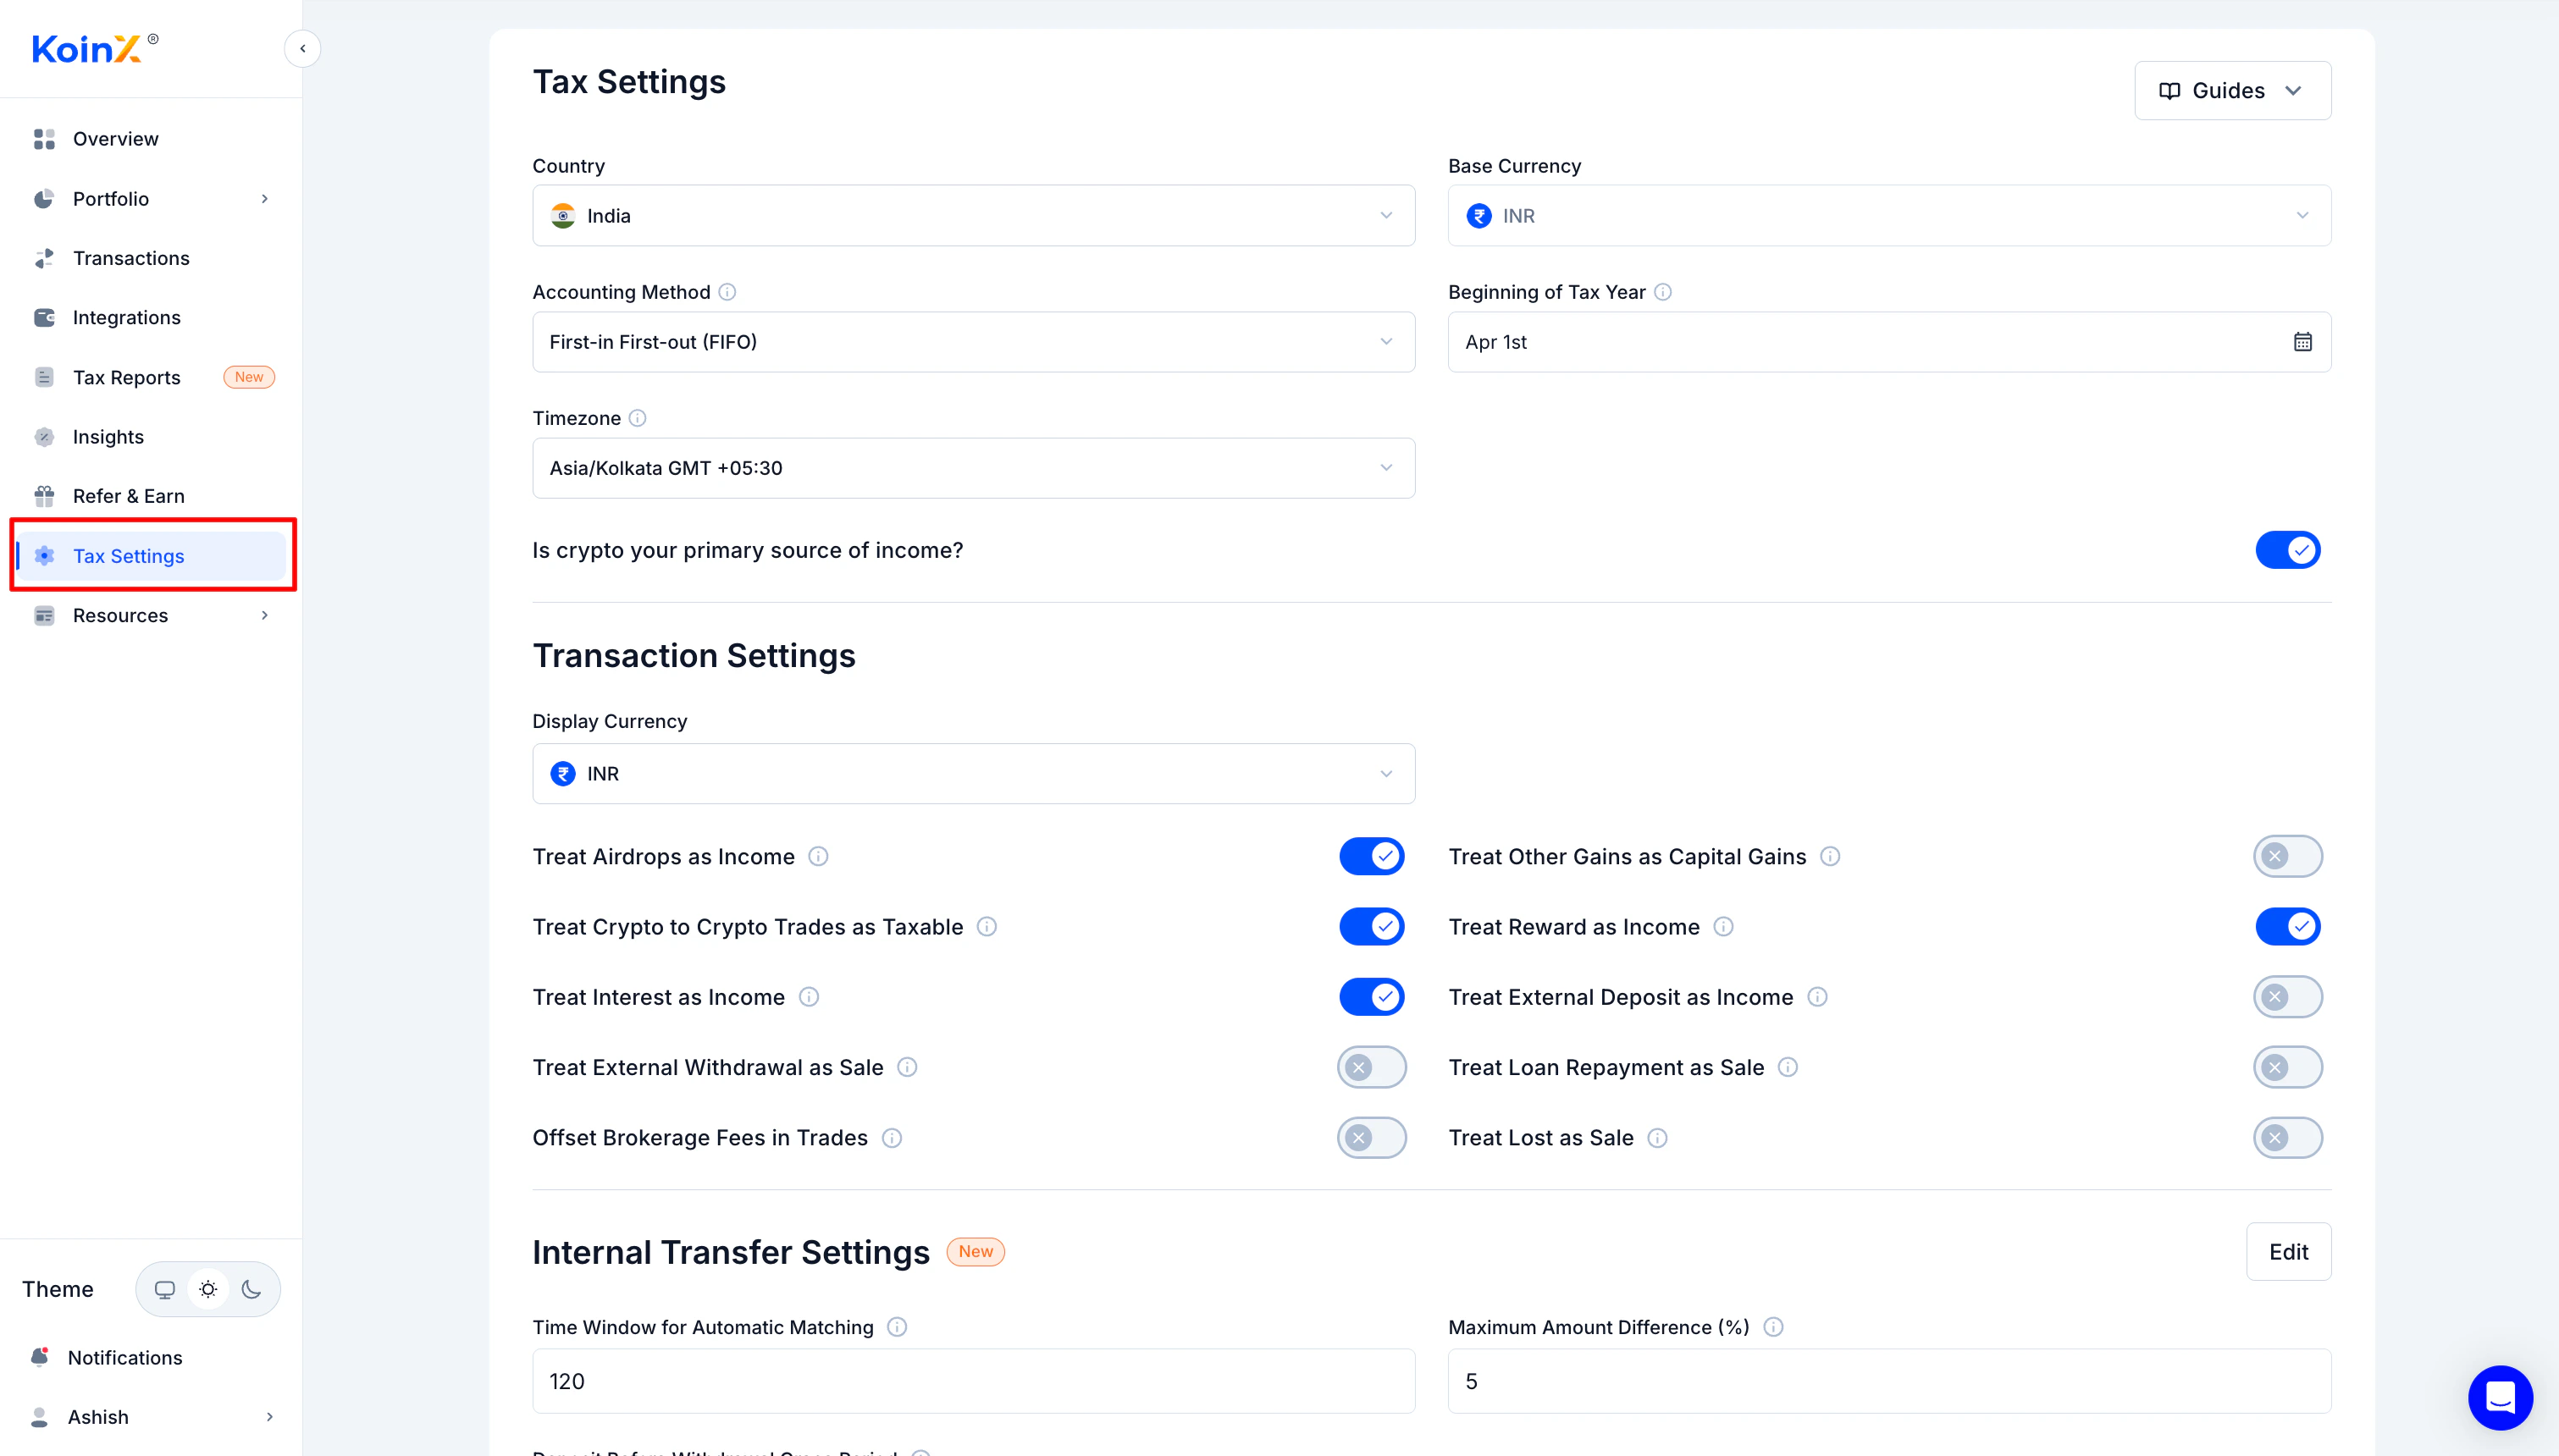
Task: Click Time Window for Automatic Matching field
Action: [972, 1381]
